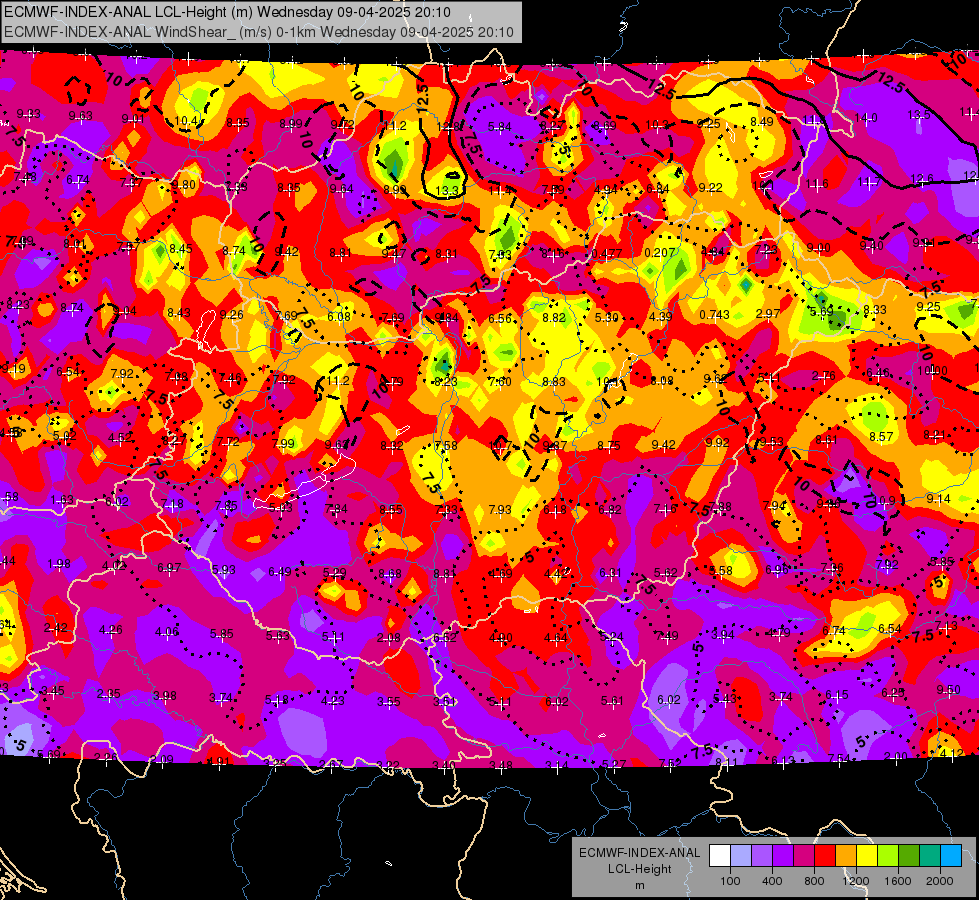Click the legend tick label '400'

pyautogui.click(x=772, y=881)
